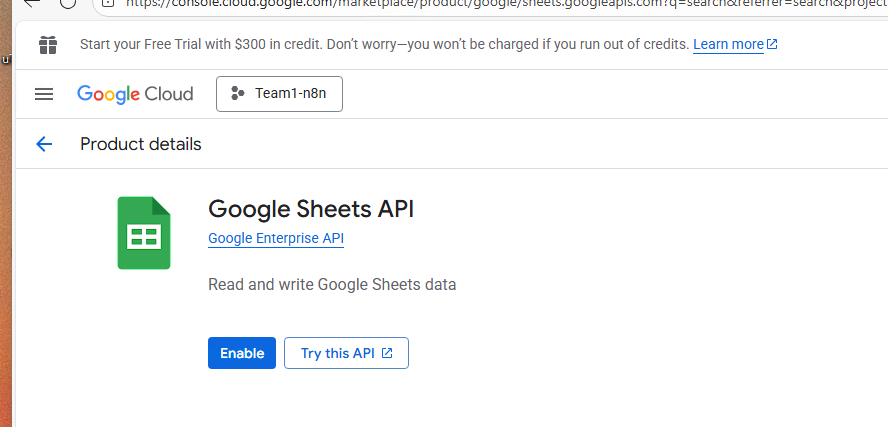Click the Google Cloud logo
888x427 pixels.
pos(135,94)
